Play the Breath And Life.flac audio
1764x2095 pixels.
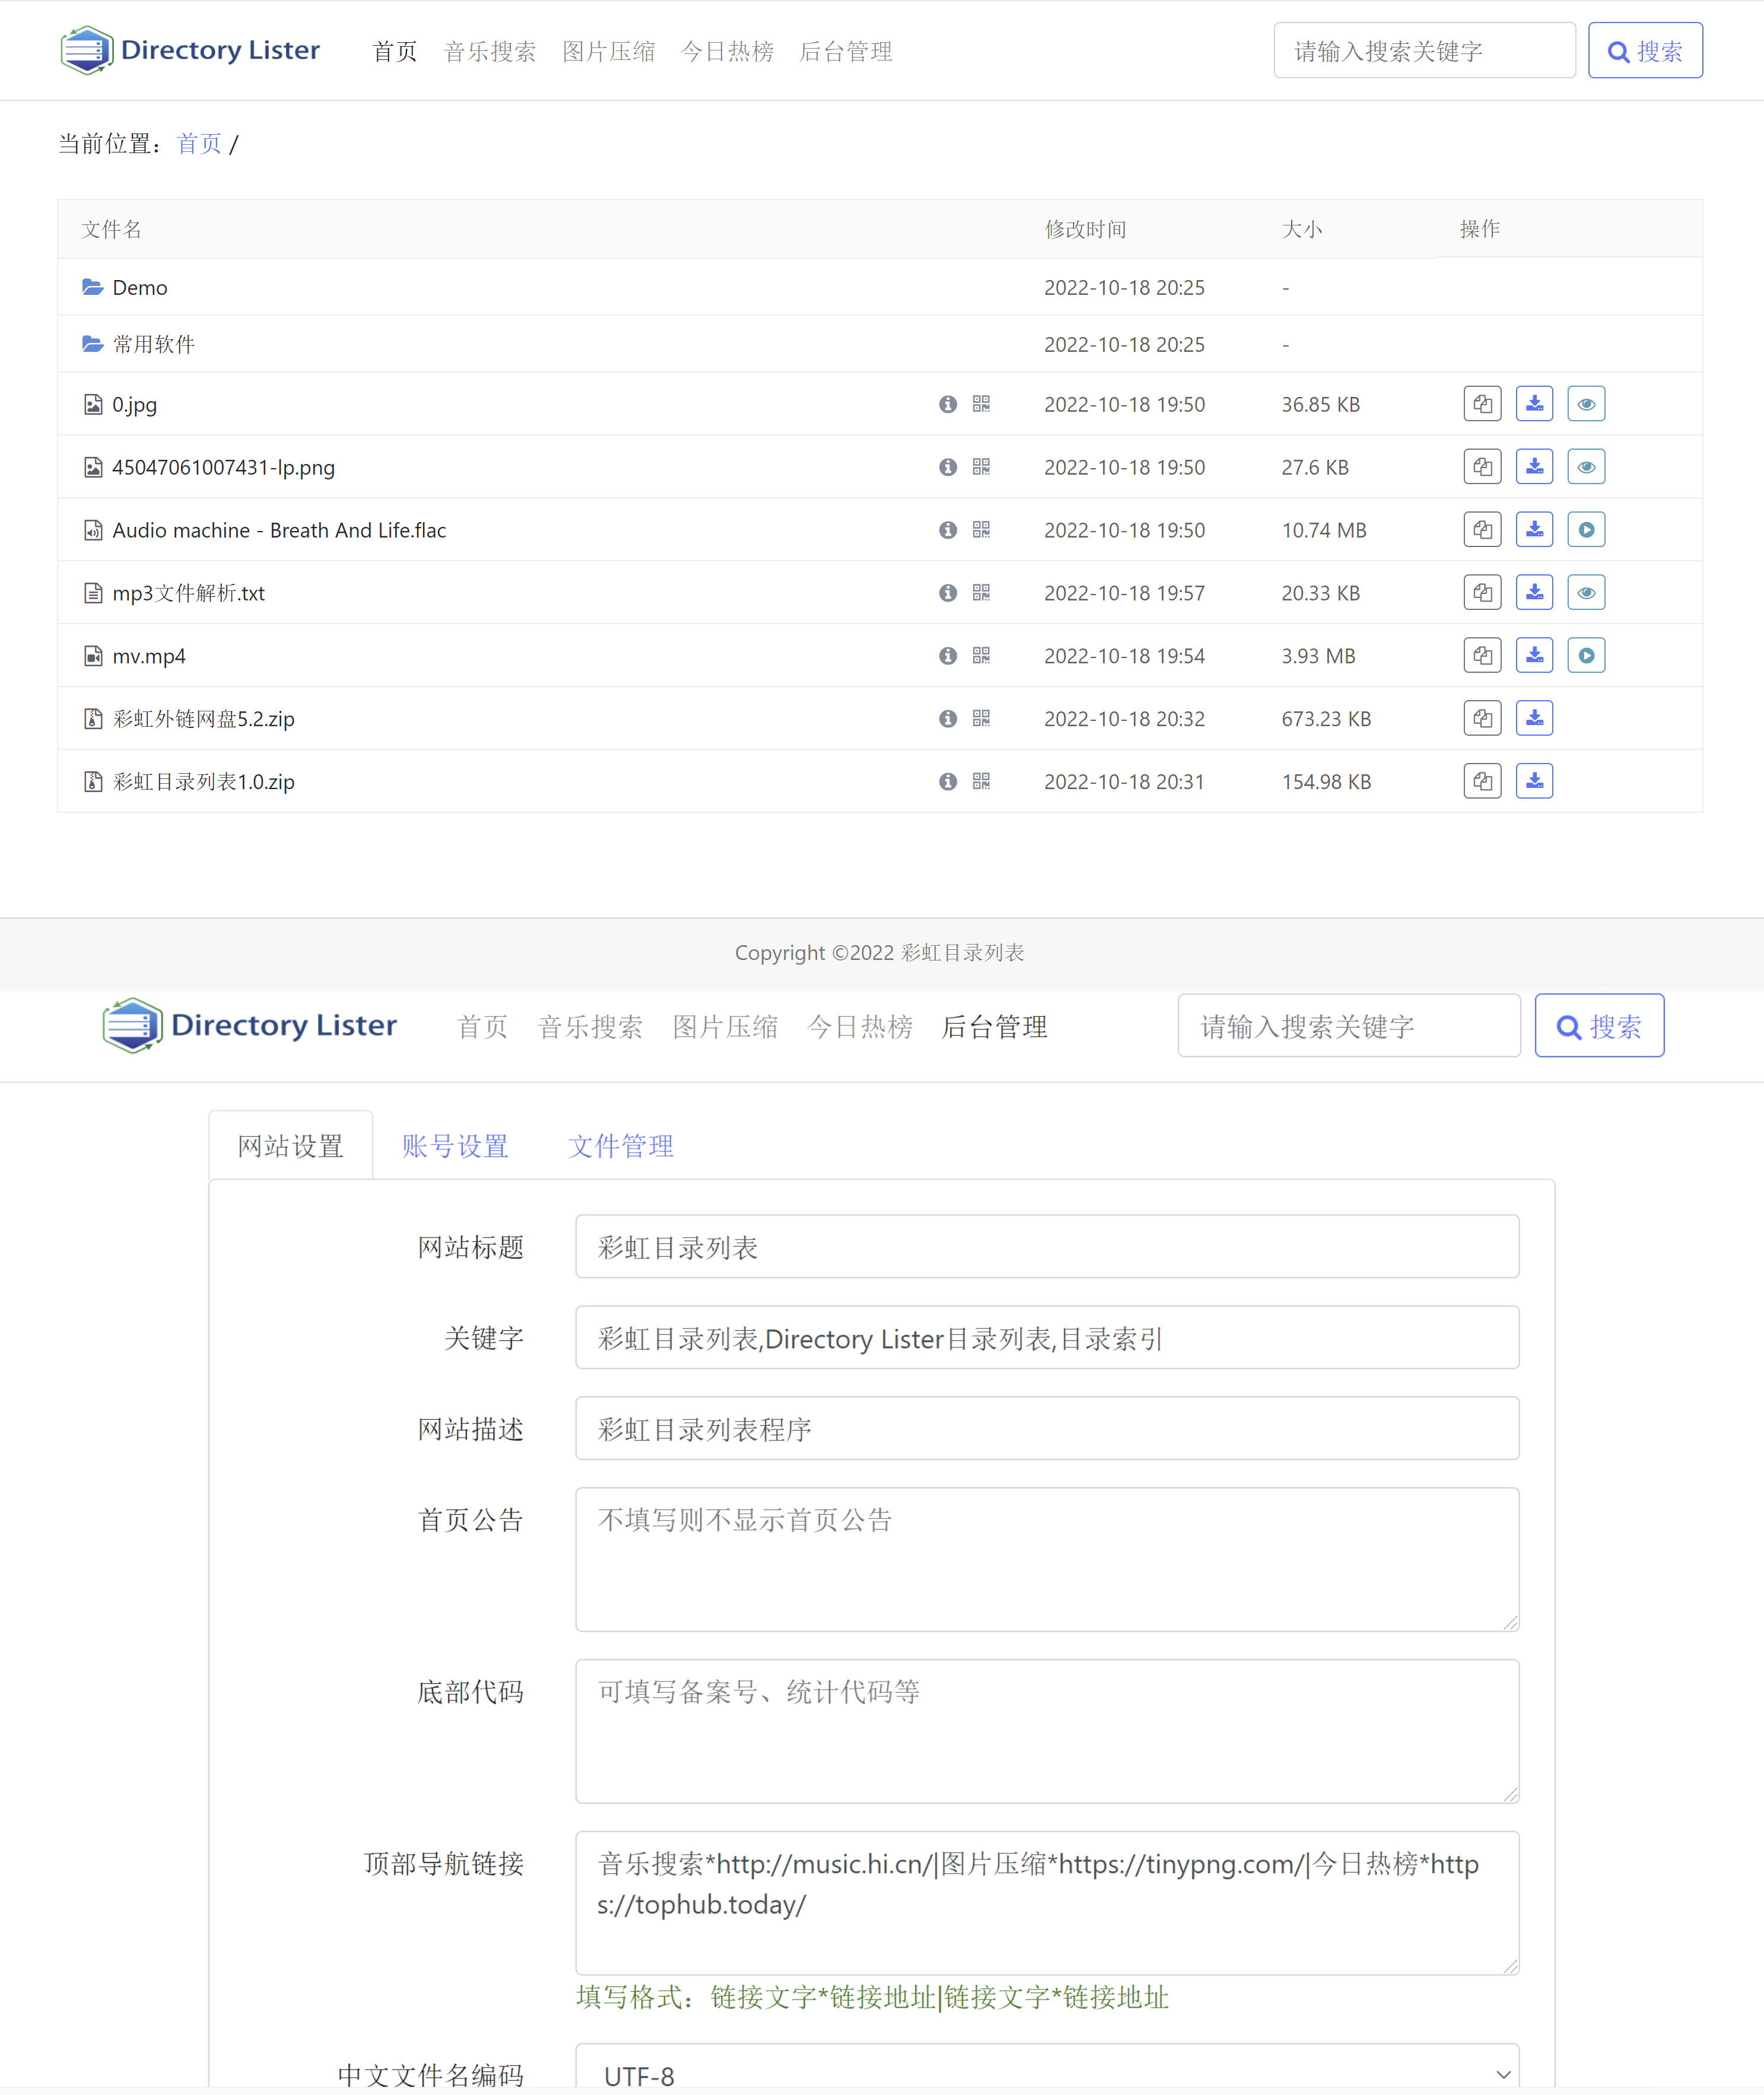pos(1586,530)
